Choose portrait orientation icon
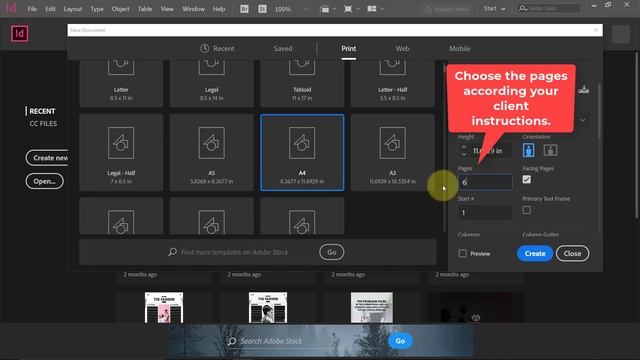This screenshot has width=640, height=360. point(529,150)
